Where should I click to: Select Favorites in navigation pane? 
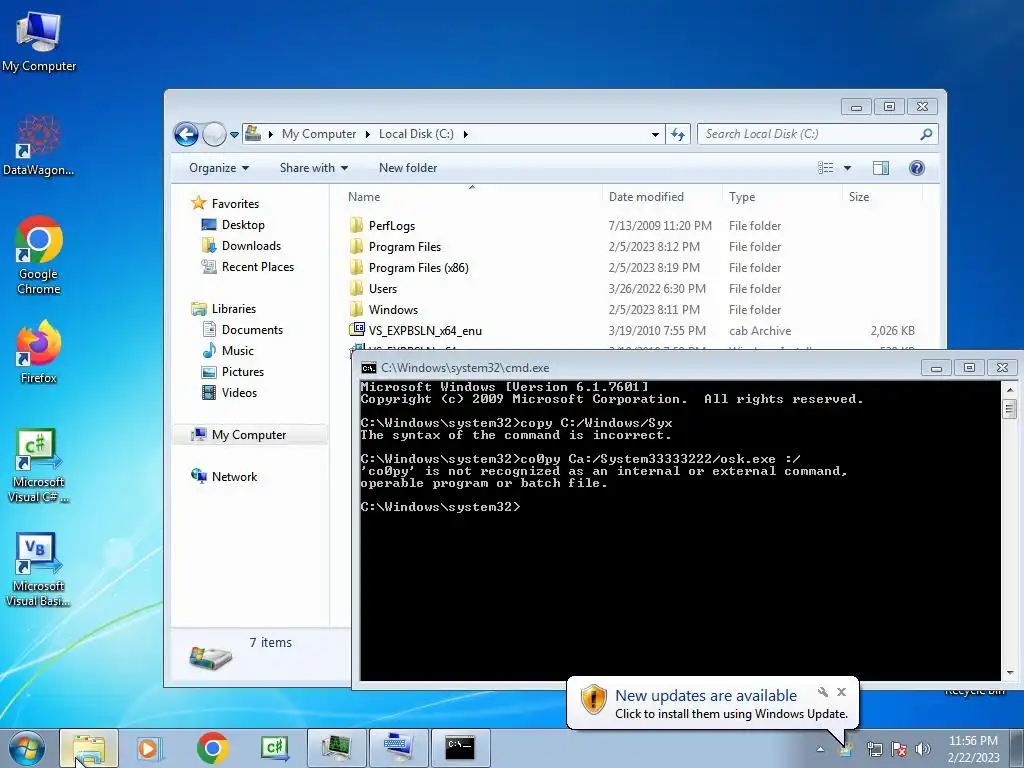[x=225, y=204]
